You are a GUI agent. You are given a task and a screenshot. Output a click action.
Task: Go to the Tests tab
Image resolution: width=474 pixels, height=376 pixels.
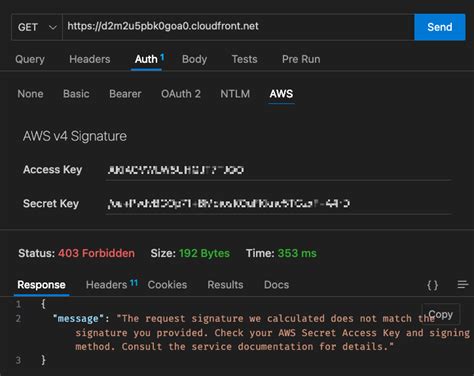(x=244, y=59)
